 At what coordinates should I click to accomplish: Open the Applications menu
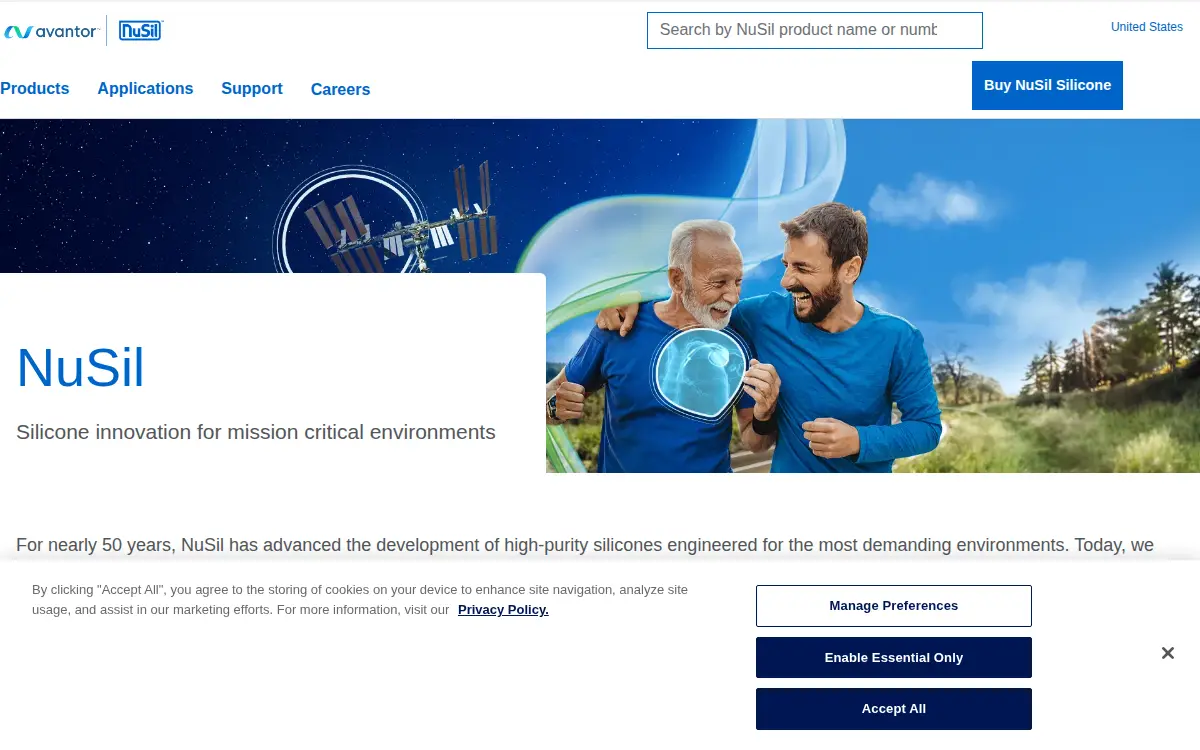point(145,88)
